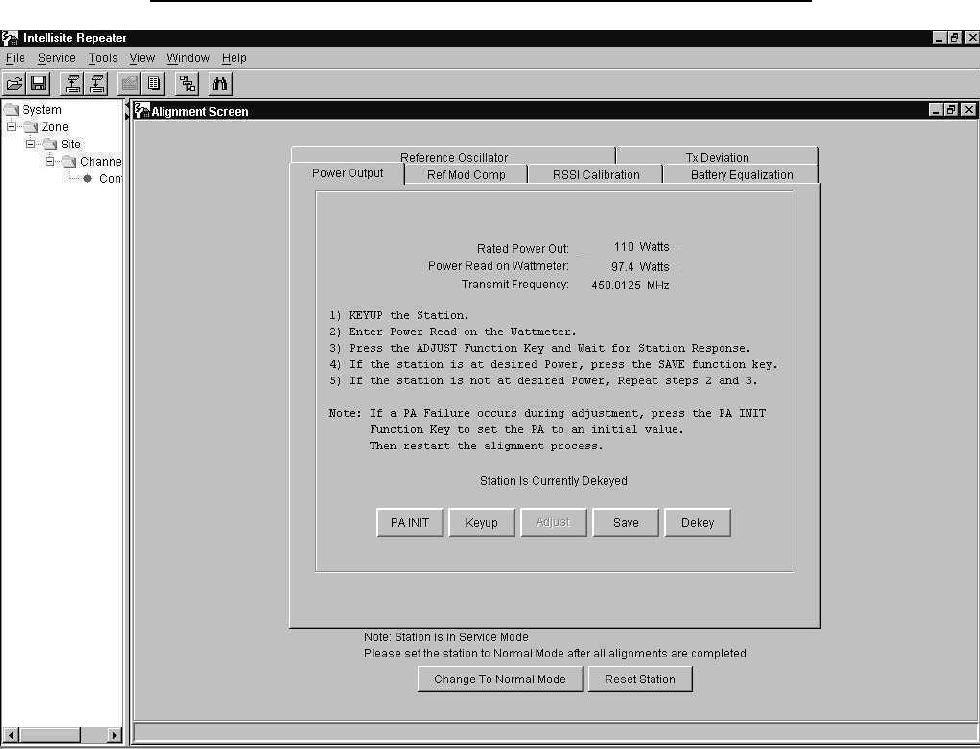Open the Help menu
Image resolution: width=980 pixels, height=749 pixels.
[x=234, y=58]
